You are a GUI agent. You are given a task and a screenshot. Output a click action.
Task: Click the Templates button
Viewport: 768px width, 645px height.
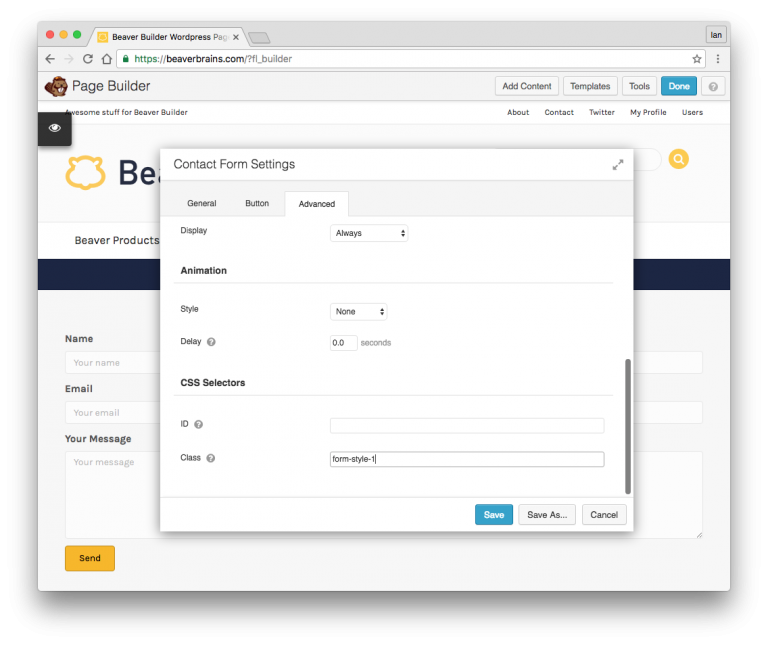pyautogui.click(x=590, y=86)
